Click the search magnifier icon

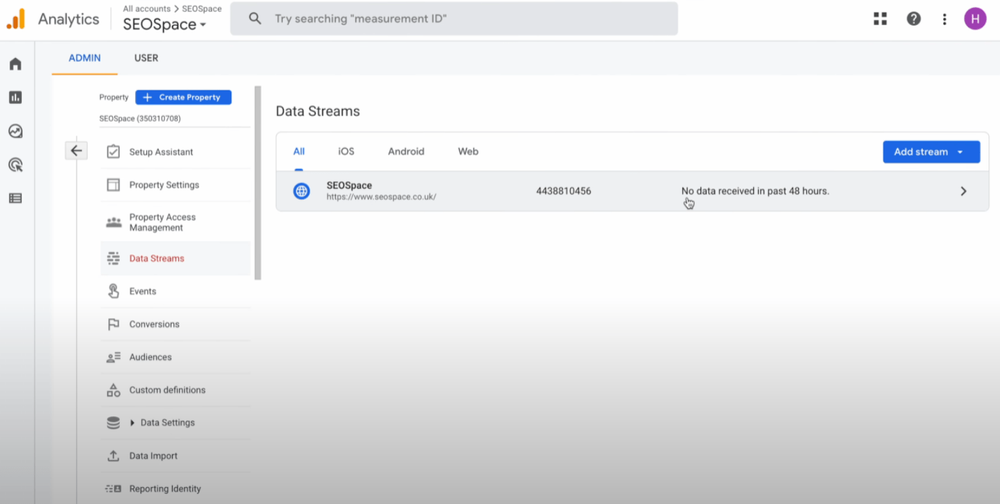(x=255, y=19)
